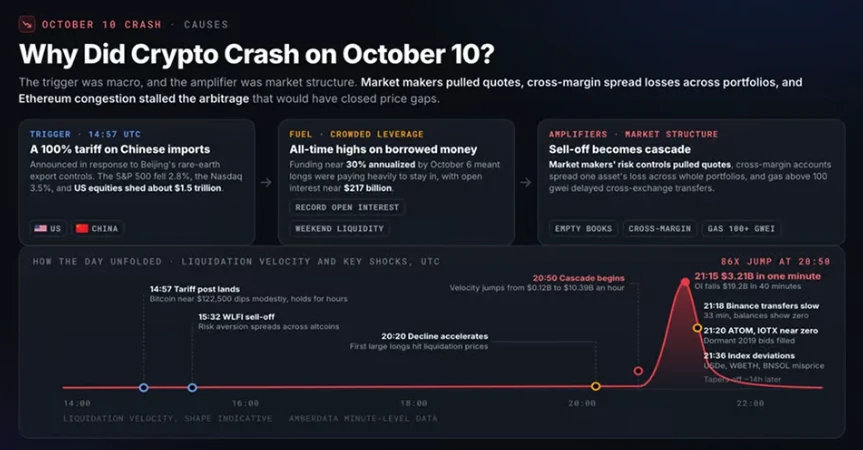
Task: Click the US flag icon
Action: (41, 228)
